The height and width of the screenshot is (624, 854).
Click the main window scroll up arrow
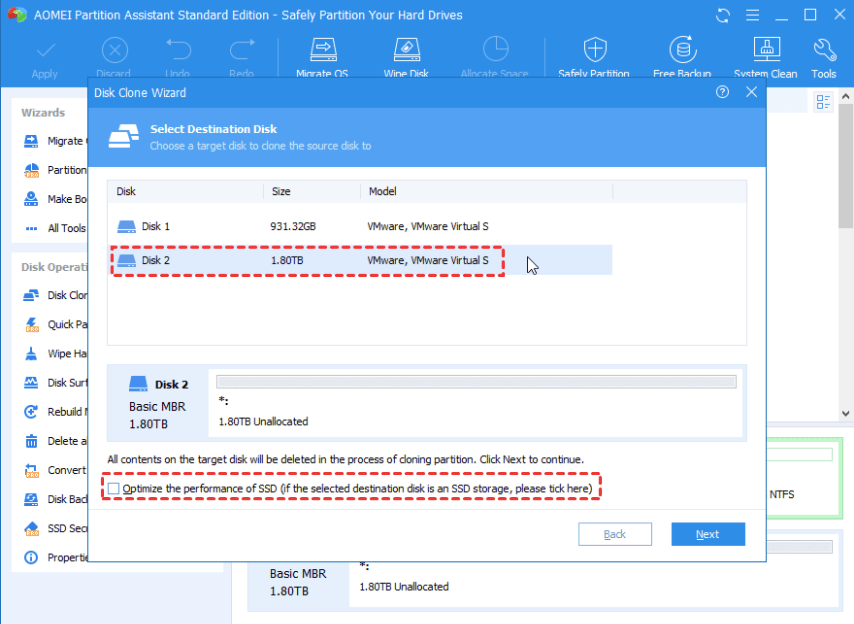[845, 96]
